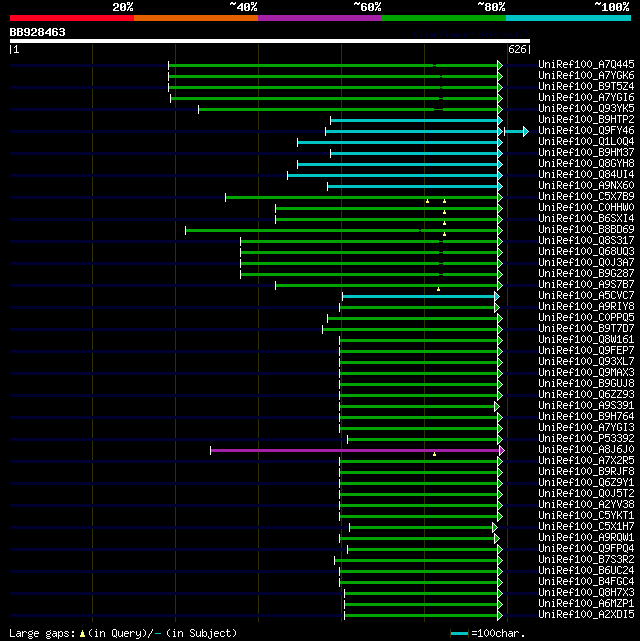Click the UniRef100_B9G287 label

(586, 274)
